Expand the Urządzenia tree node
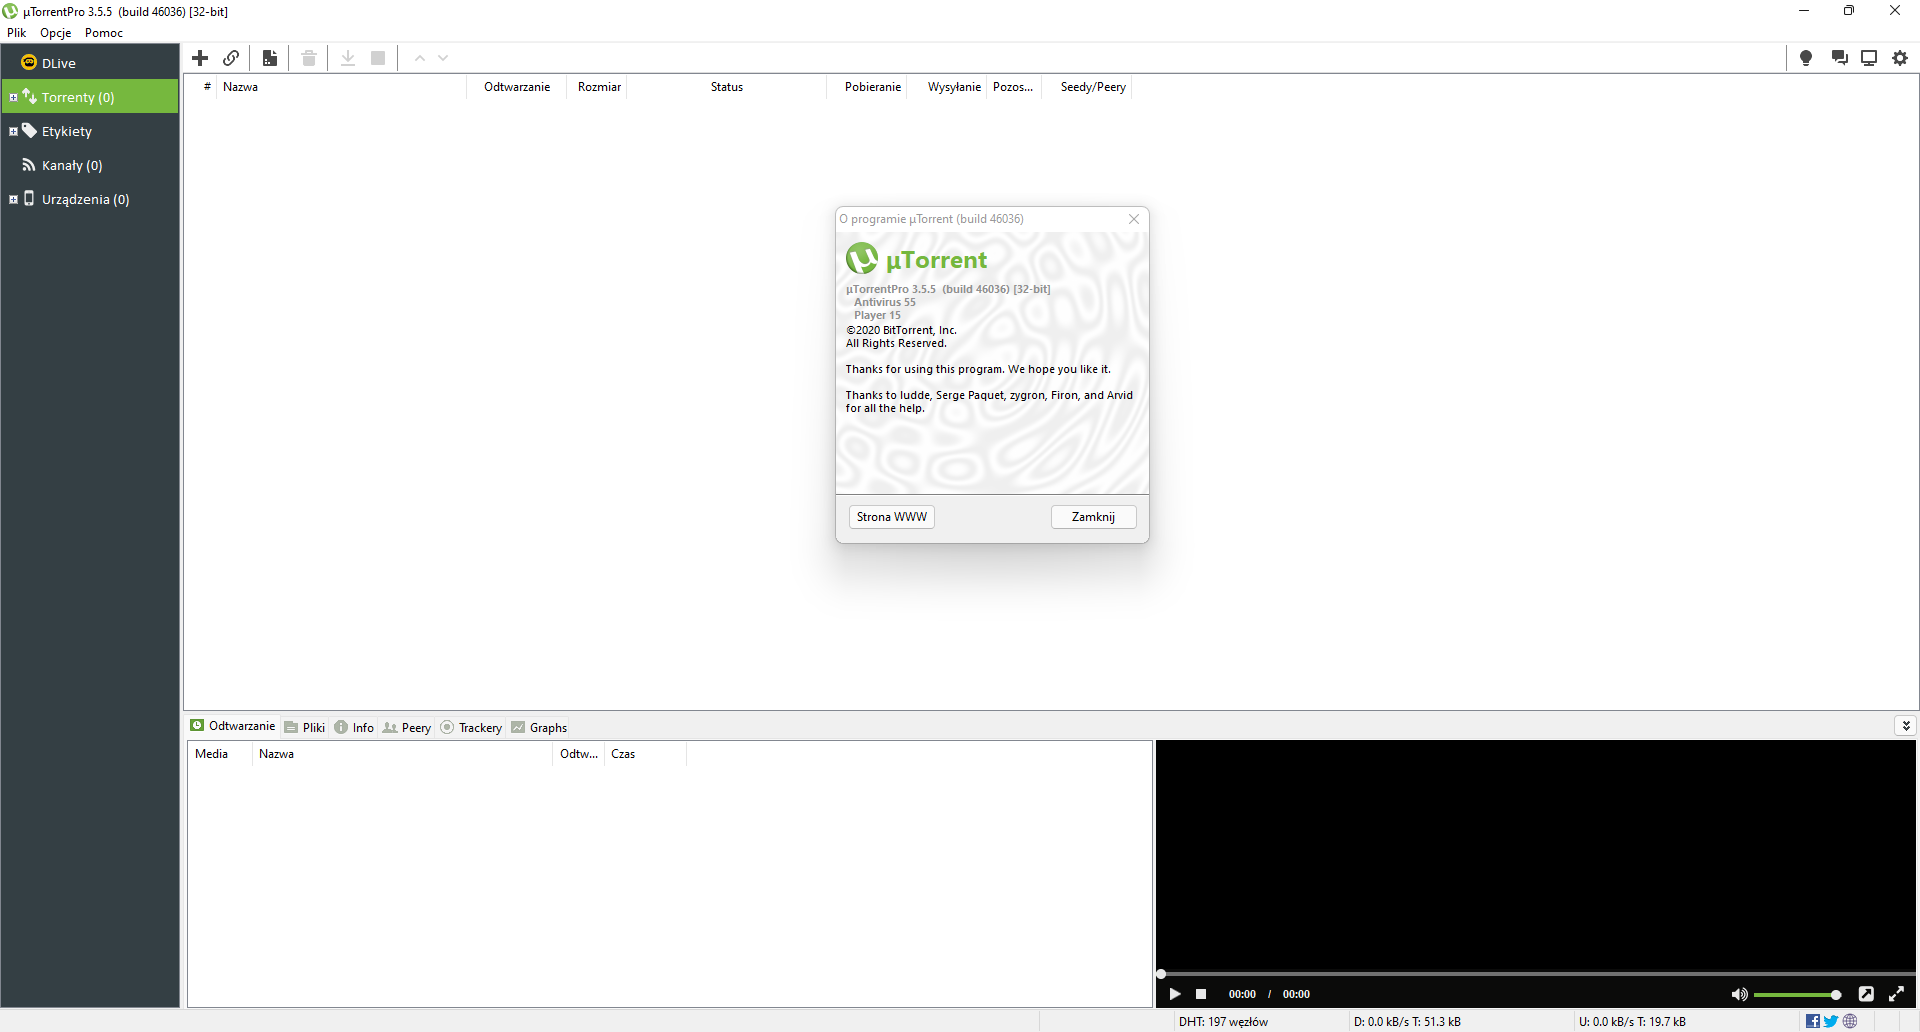This screenshot has height=1032, width=1920. coord(13,199)
